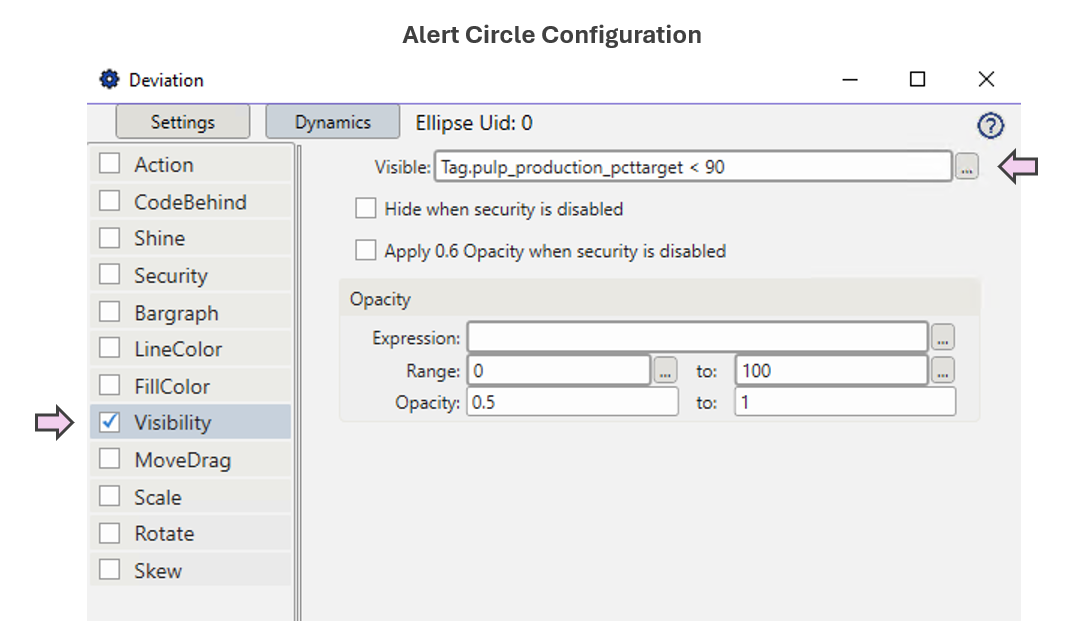Click the help question mark icon
The width and height of the screenshot is (1074, 621).
tap(990, 125)
